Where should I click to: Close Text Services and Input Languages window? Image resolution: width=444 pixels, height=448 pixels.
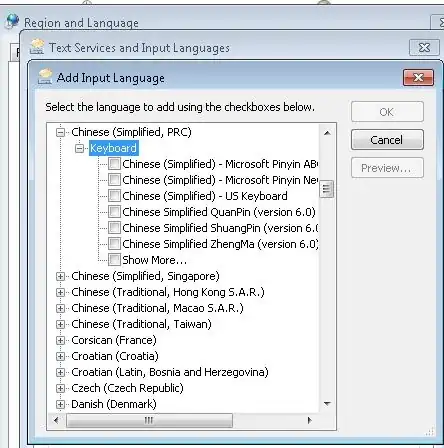[x=424, y=48]
